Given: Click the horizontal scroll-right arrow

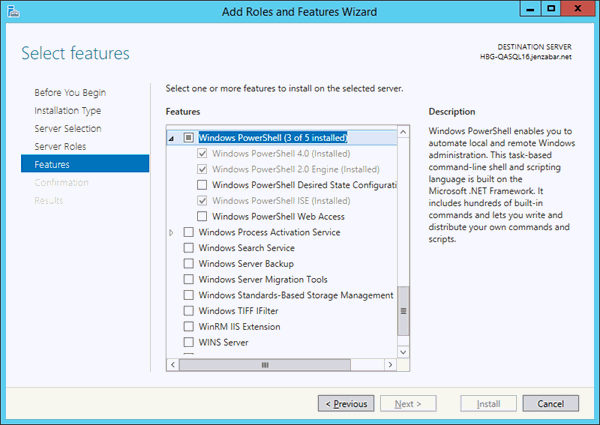Looking at the screenshot, I should [390, 365].
